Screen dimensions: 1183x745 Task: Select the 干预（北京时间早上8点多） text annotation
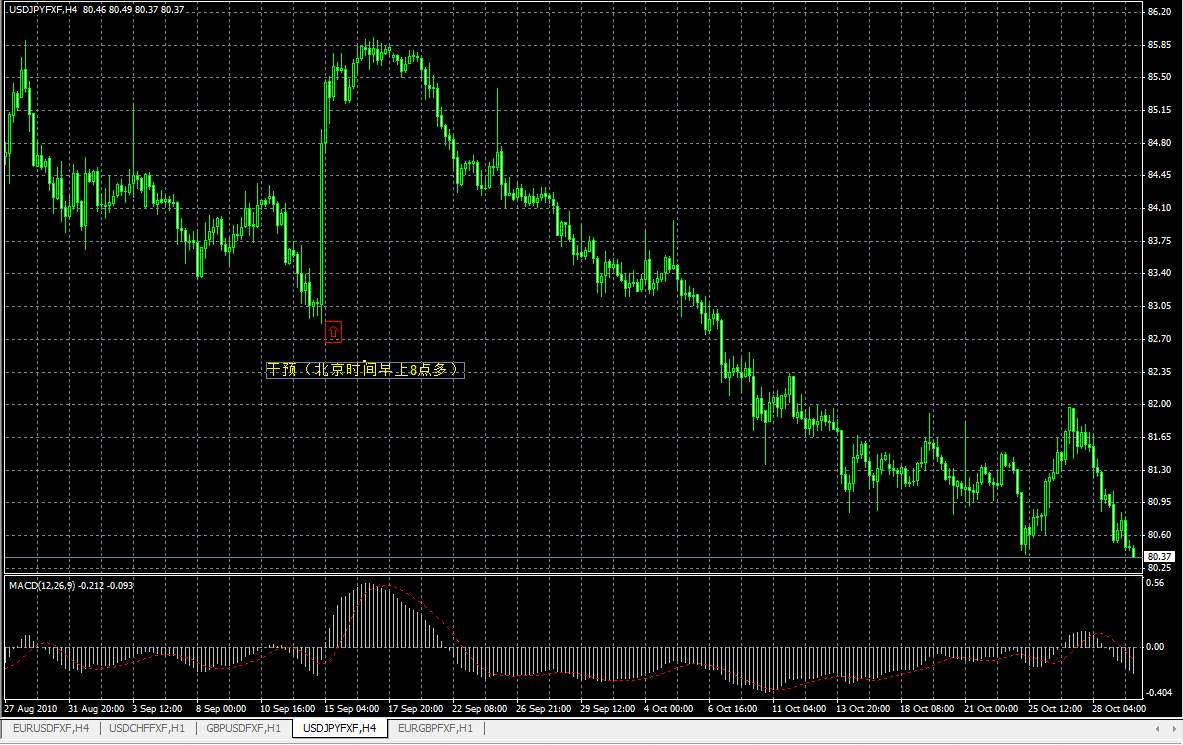coord(365,368)
